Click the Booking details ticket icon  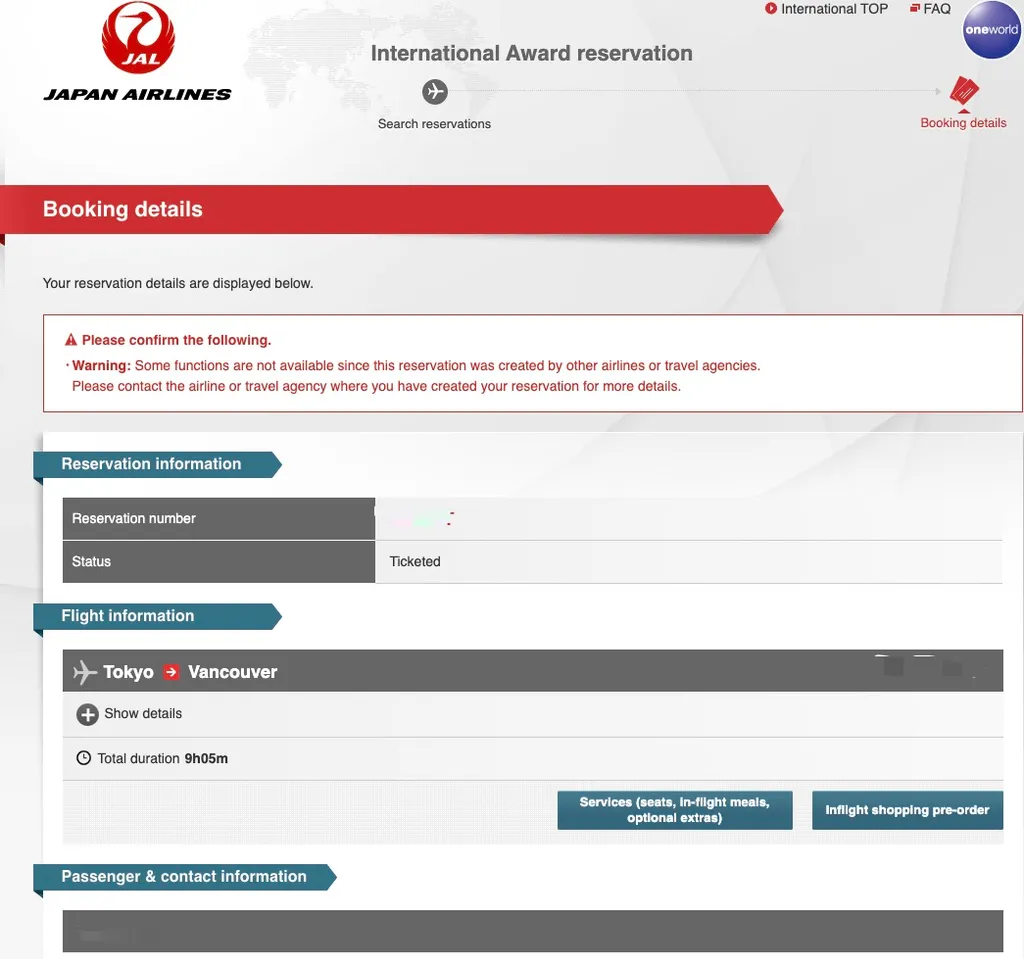(x=964, y=91)
